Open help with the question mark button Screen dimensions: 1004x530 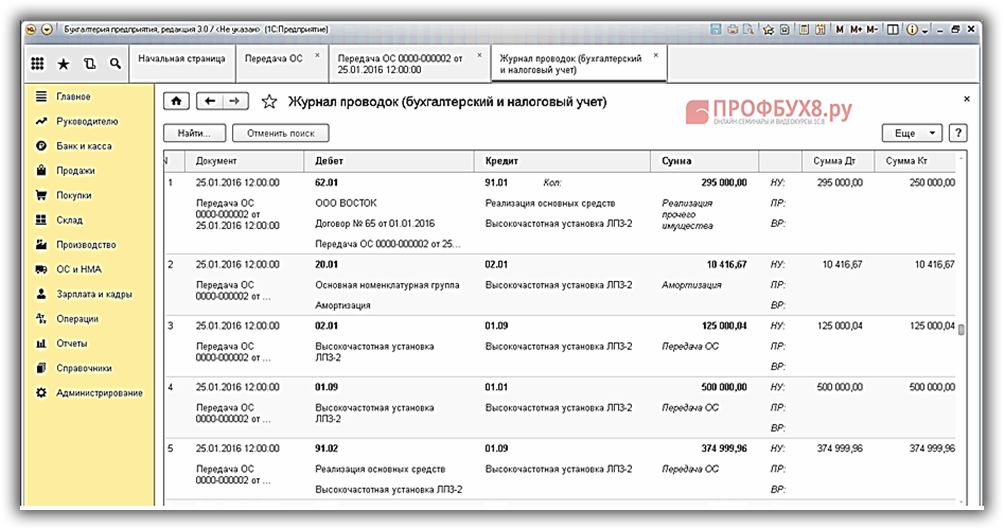pyautogui.click(x=957, y=132)
